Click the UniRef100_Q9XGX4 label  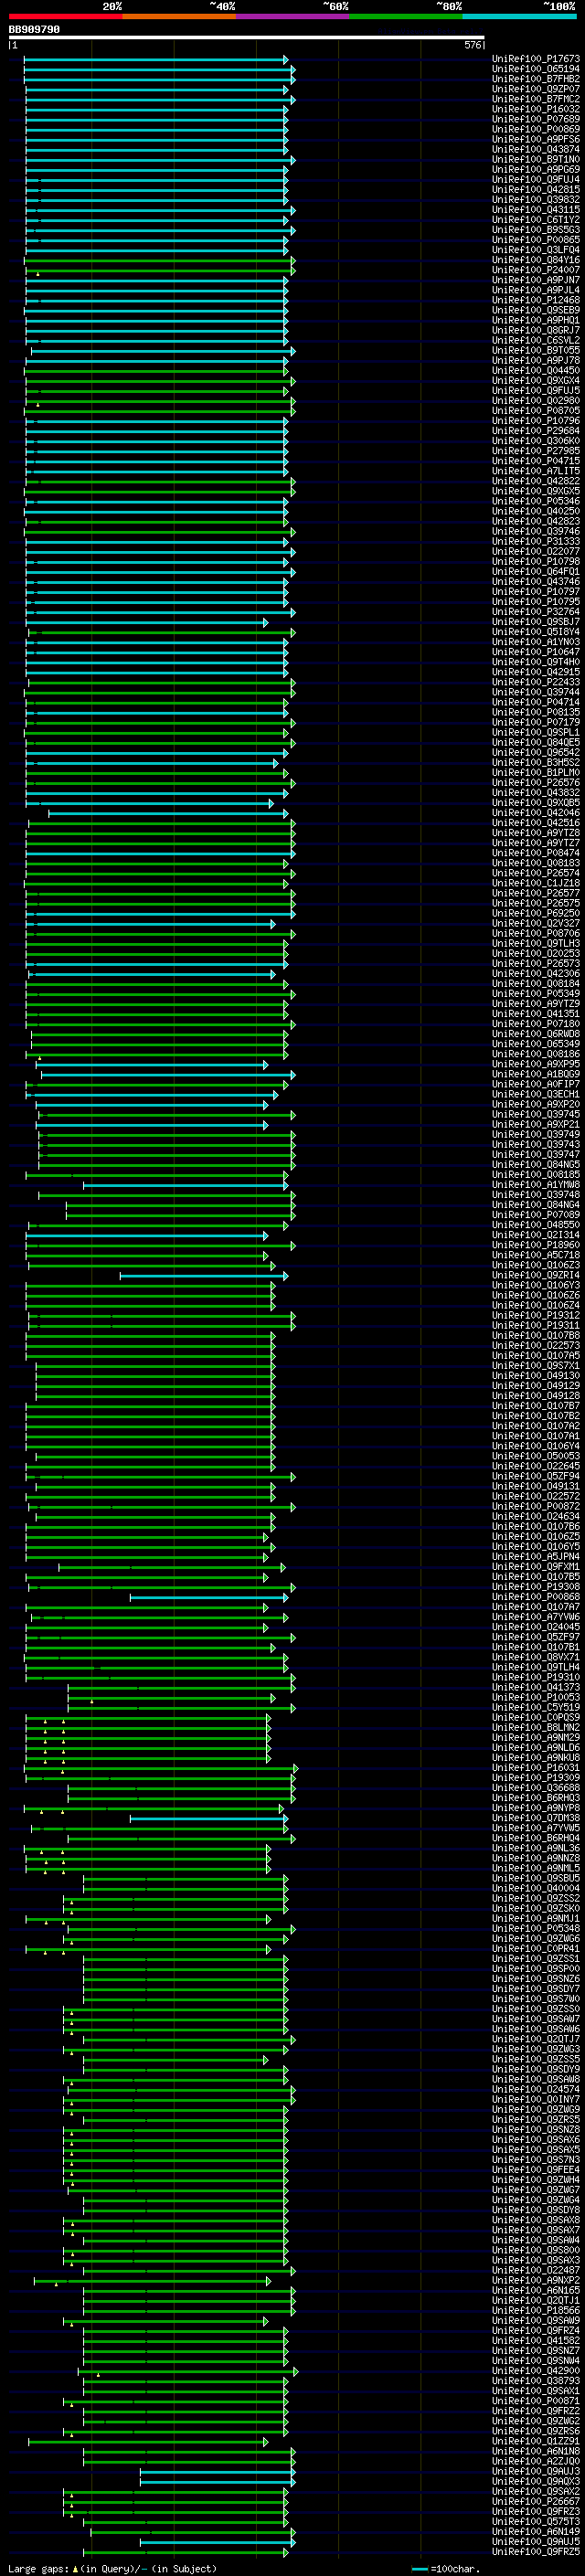(x=536, y=381)
